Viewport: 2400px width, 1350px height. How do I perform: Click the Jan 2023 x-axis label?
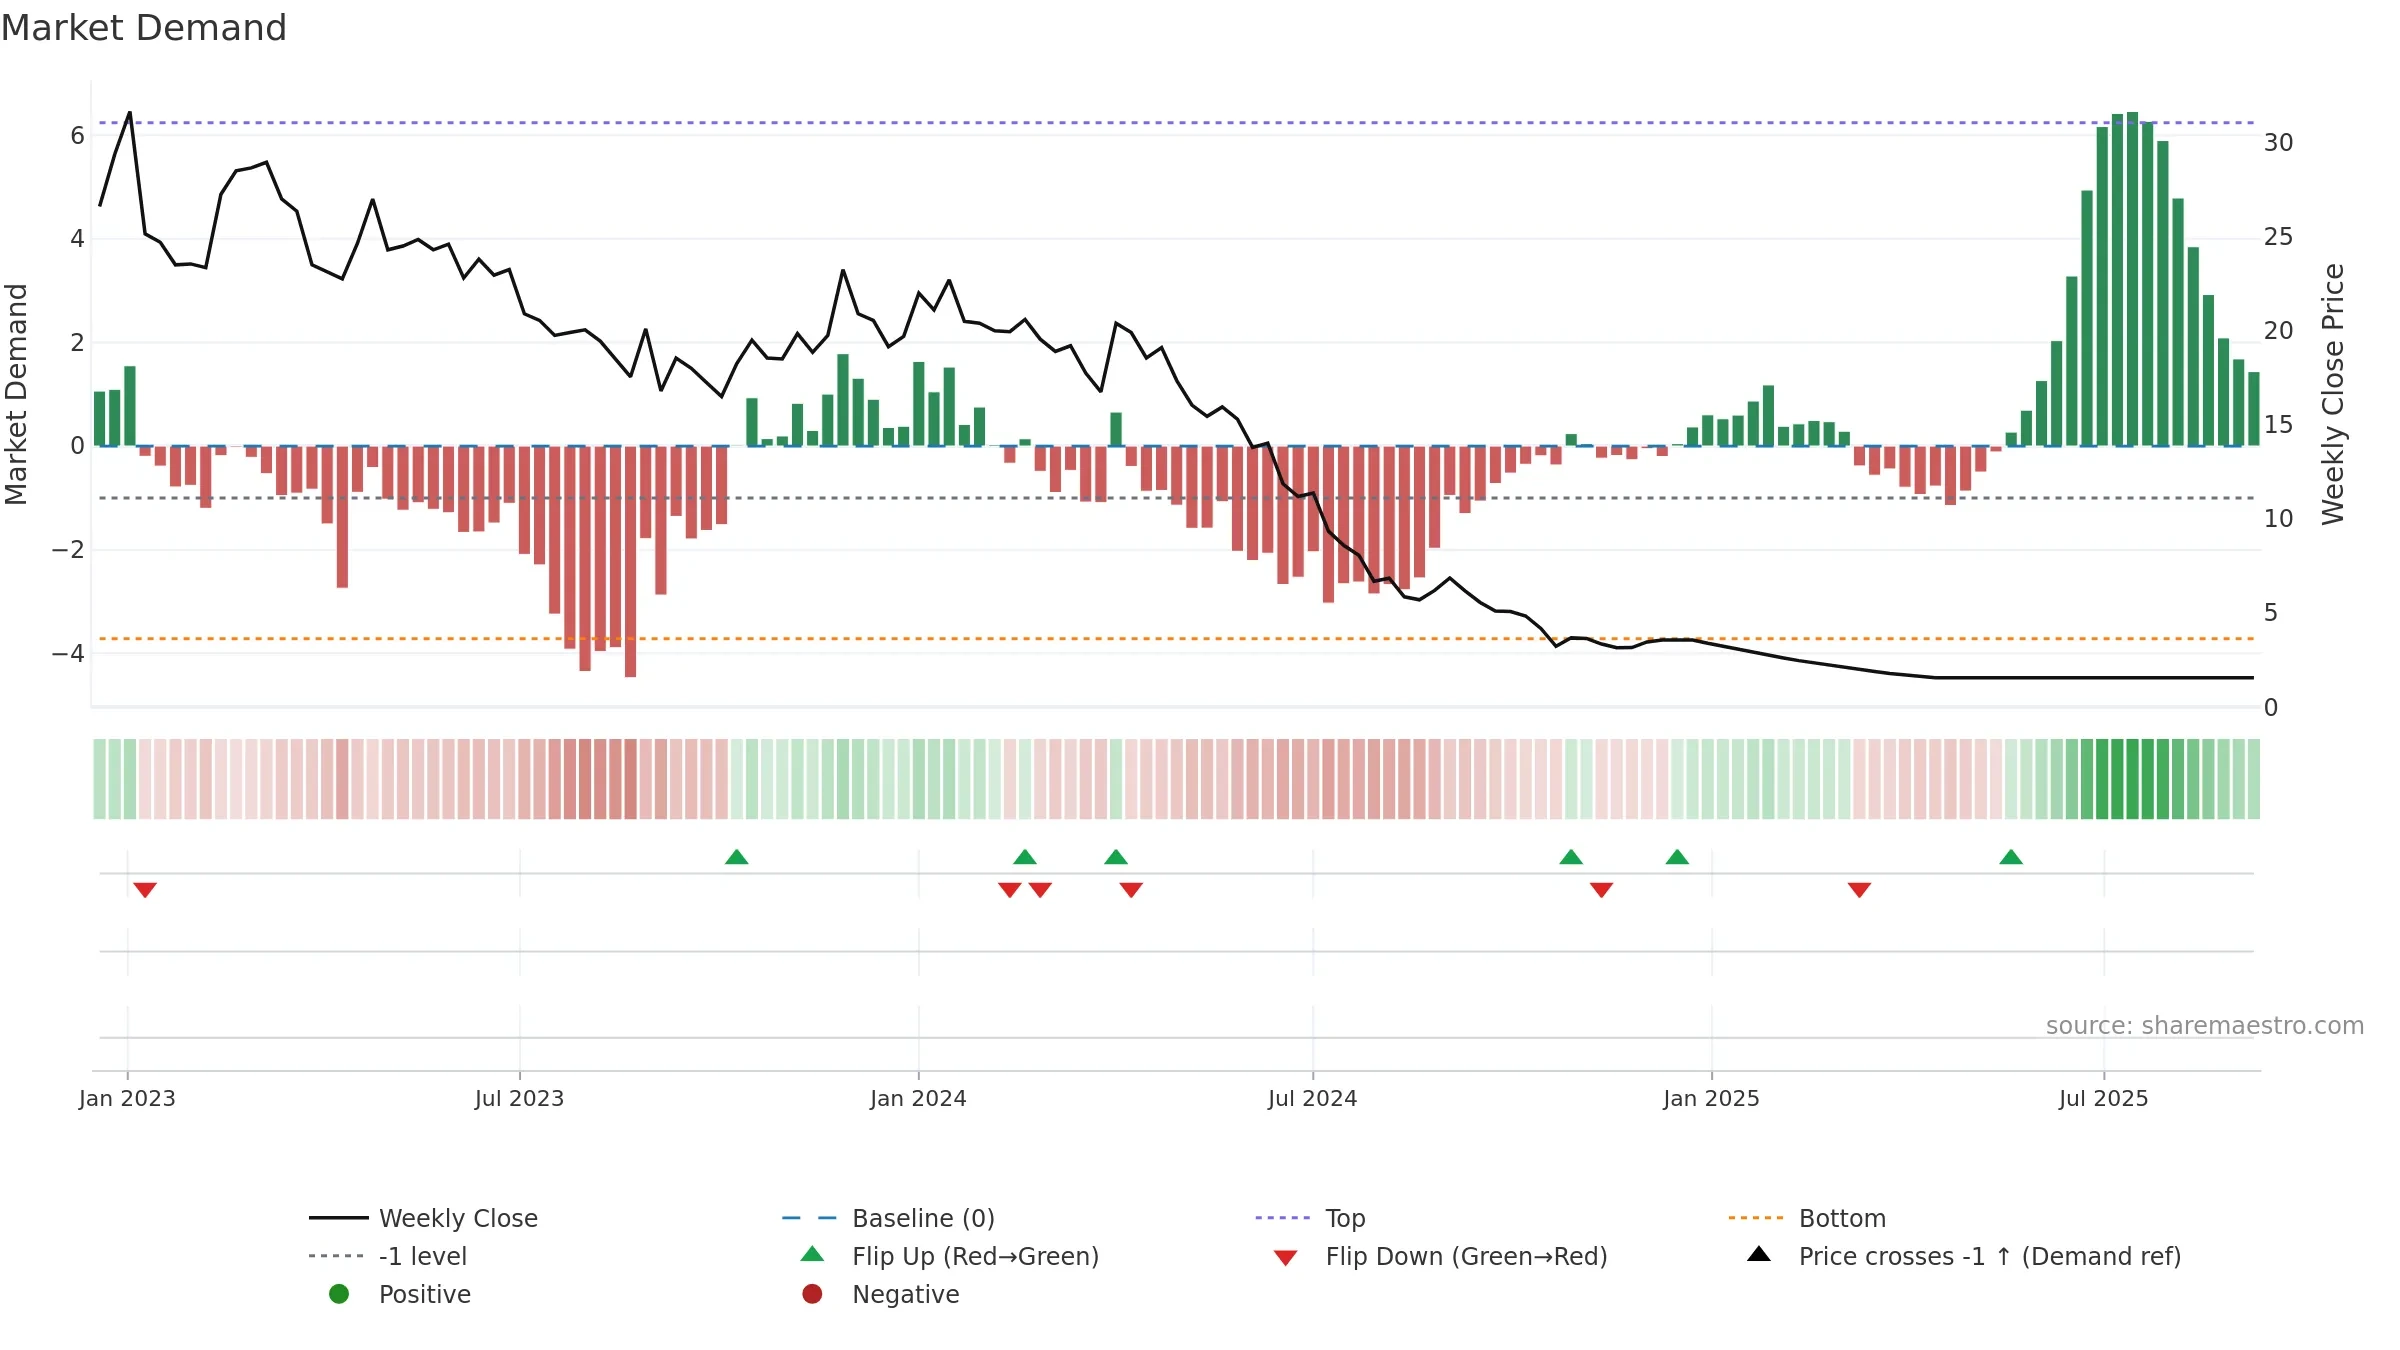point(127,1099)
